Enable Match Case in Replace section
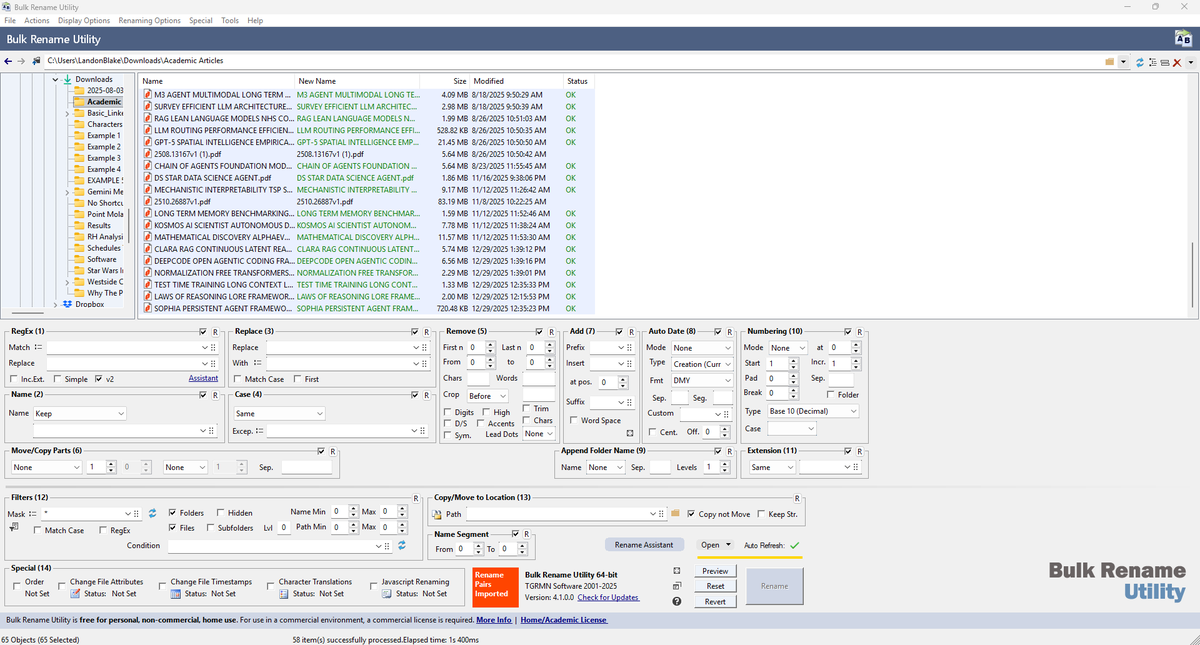 [x=237, y=379]
